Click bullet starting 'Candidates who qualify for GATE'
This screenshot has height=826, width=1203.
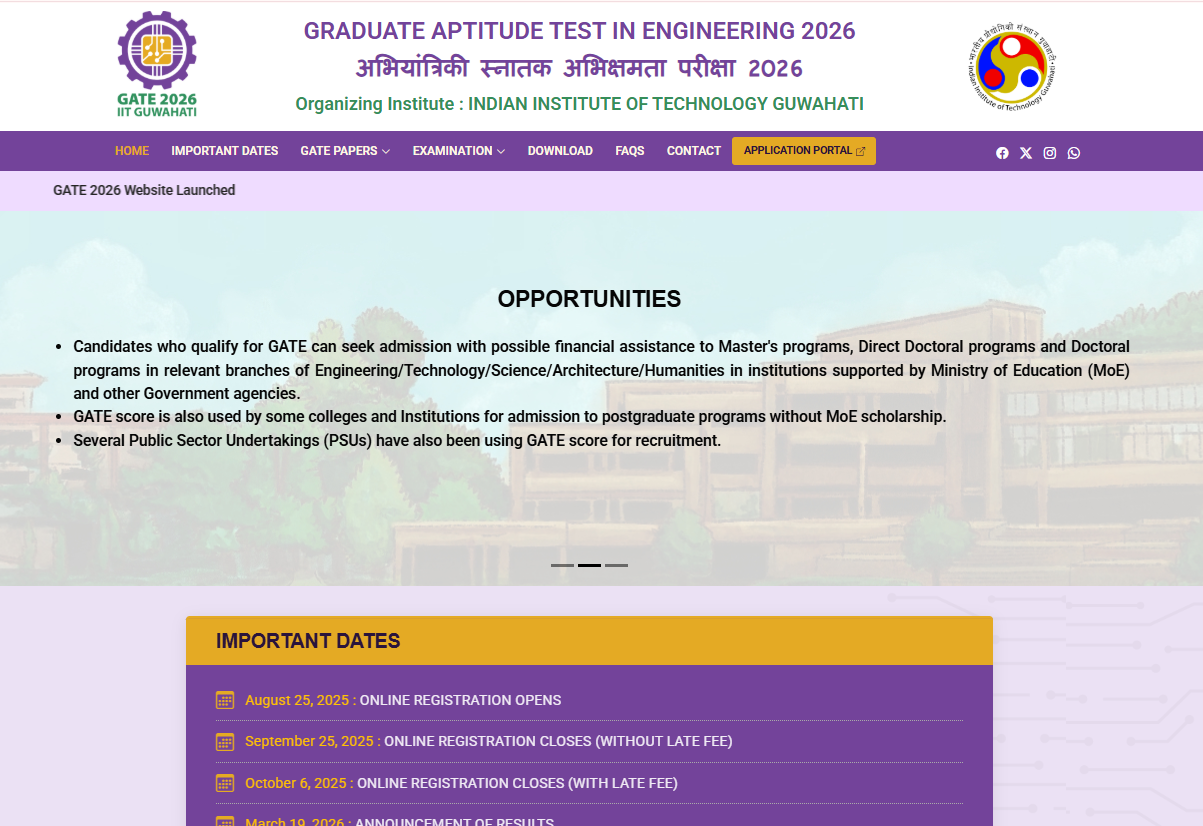601,370
